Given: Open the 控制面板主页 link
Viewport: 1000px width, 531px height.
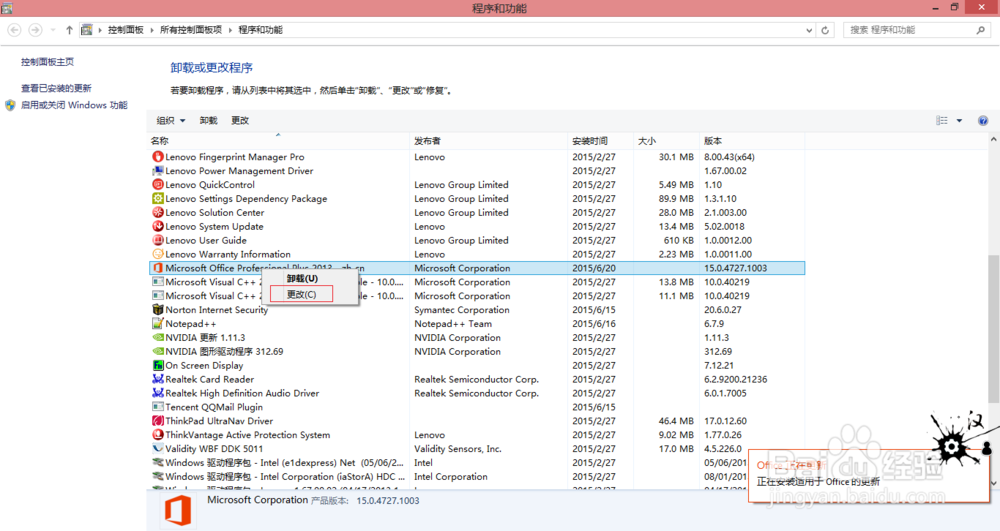Looking at the screenshot, I should click(x=47, y=62).
